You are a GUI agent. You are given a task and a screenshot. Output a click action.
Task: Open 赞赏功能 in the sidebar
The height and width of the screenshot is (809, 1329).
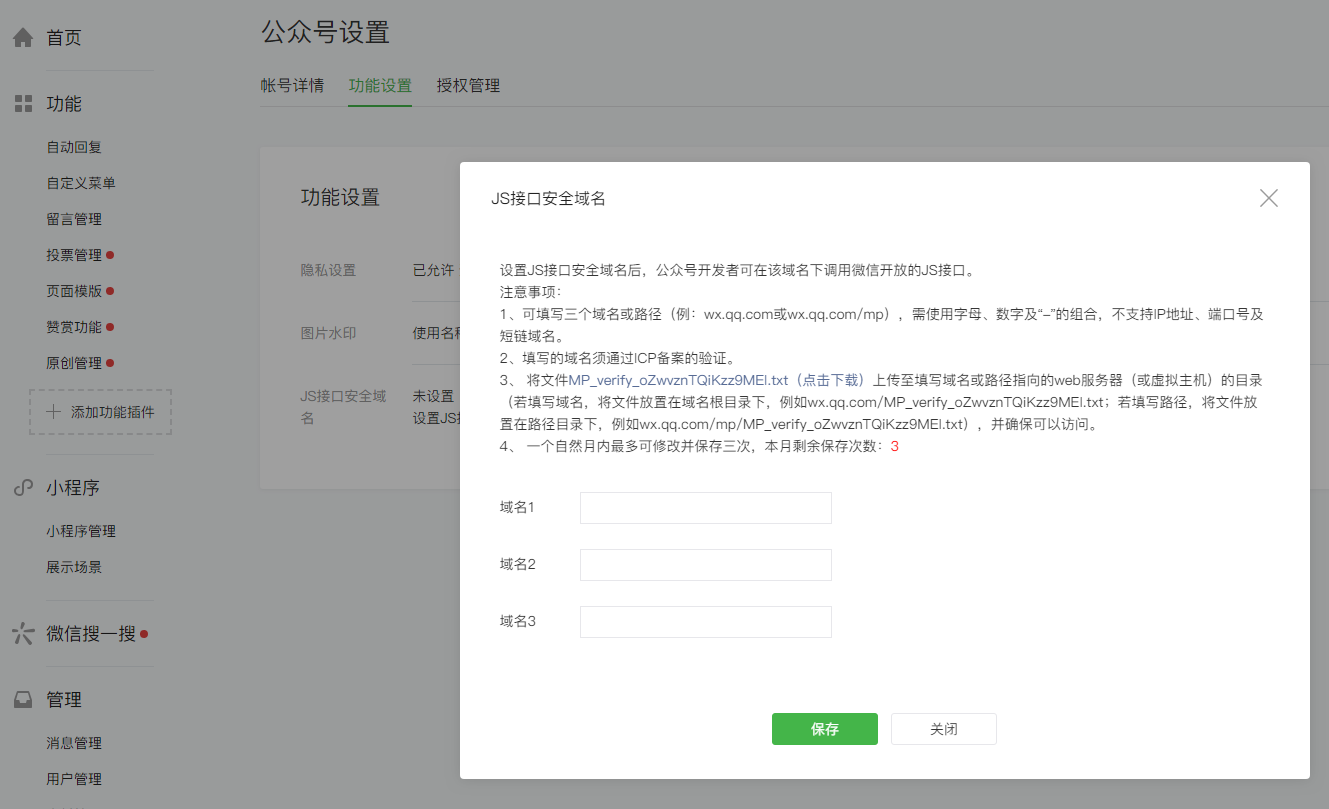pos(74,327)
